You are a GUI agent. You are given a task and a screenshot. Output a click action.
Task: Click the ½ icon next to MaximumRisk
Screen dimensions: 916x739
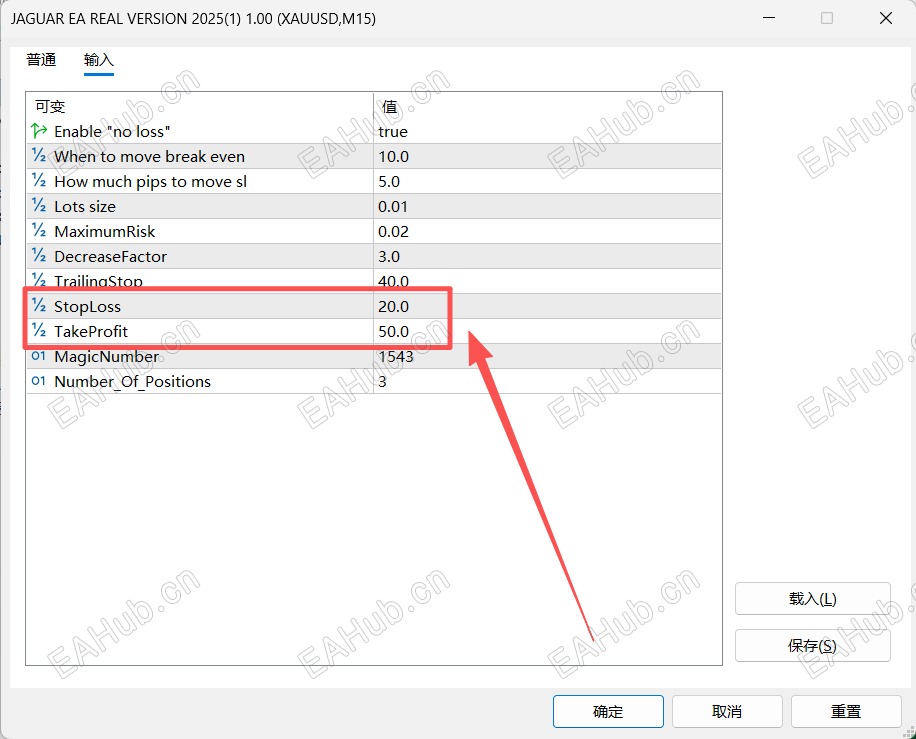coord(39,231)
